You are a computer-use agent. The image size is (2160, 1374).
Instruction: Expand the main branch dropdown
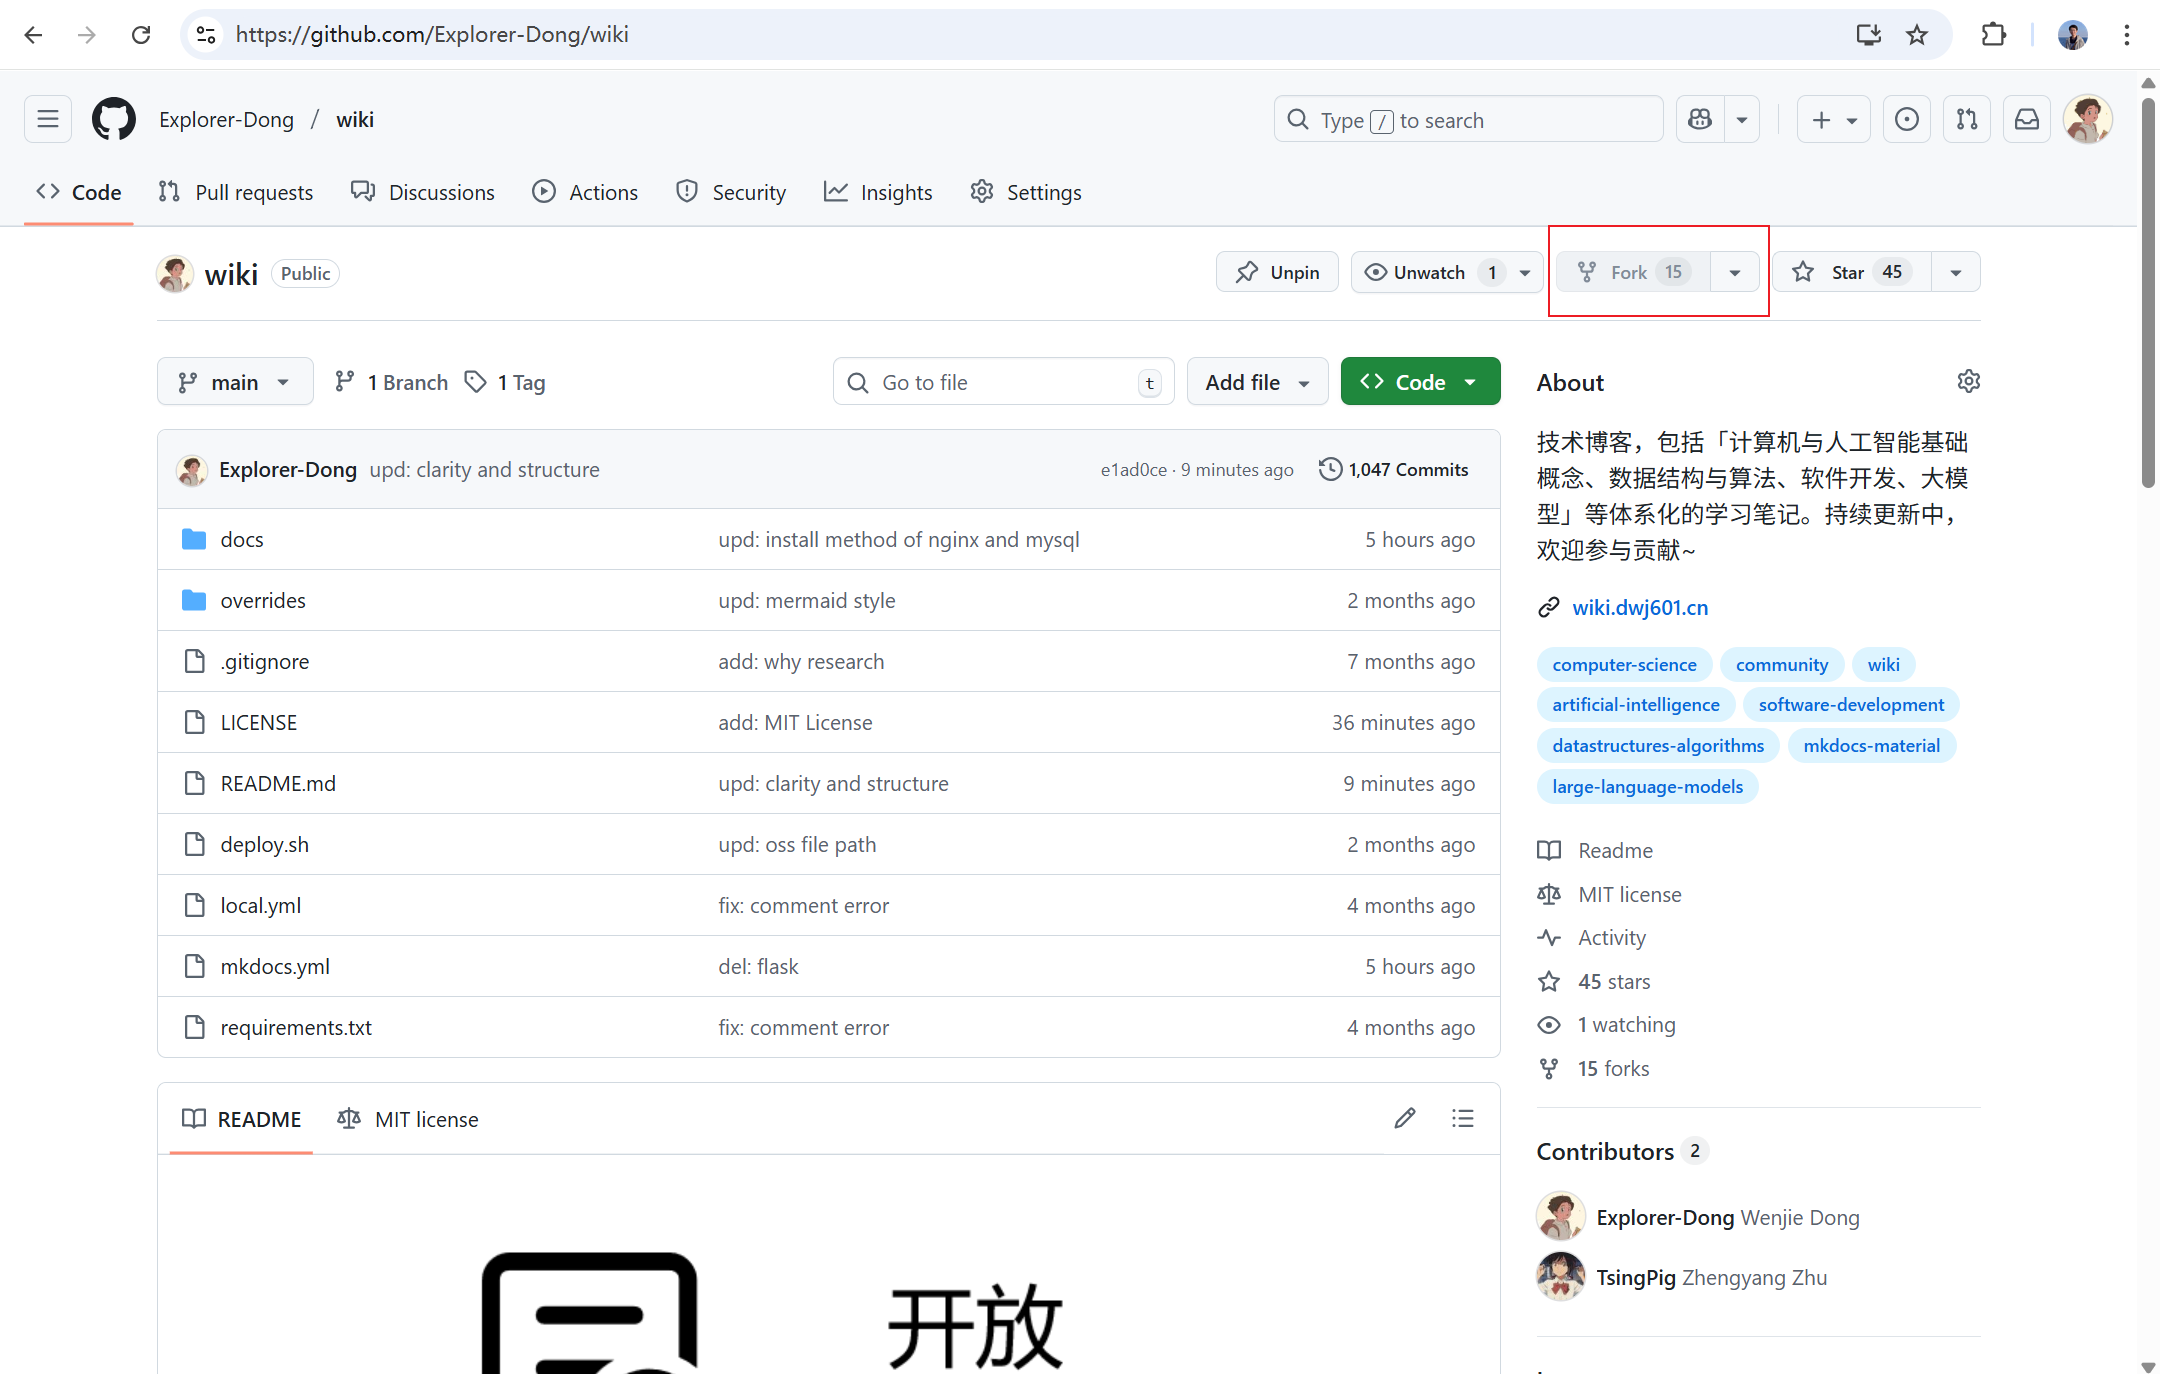[x=235, y=382]
